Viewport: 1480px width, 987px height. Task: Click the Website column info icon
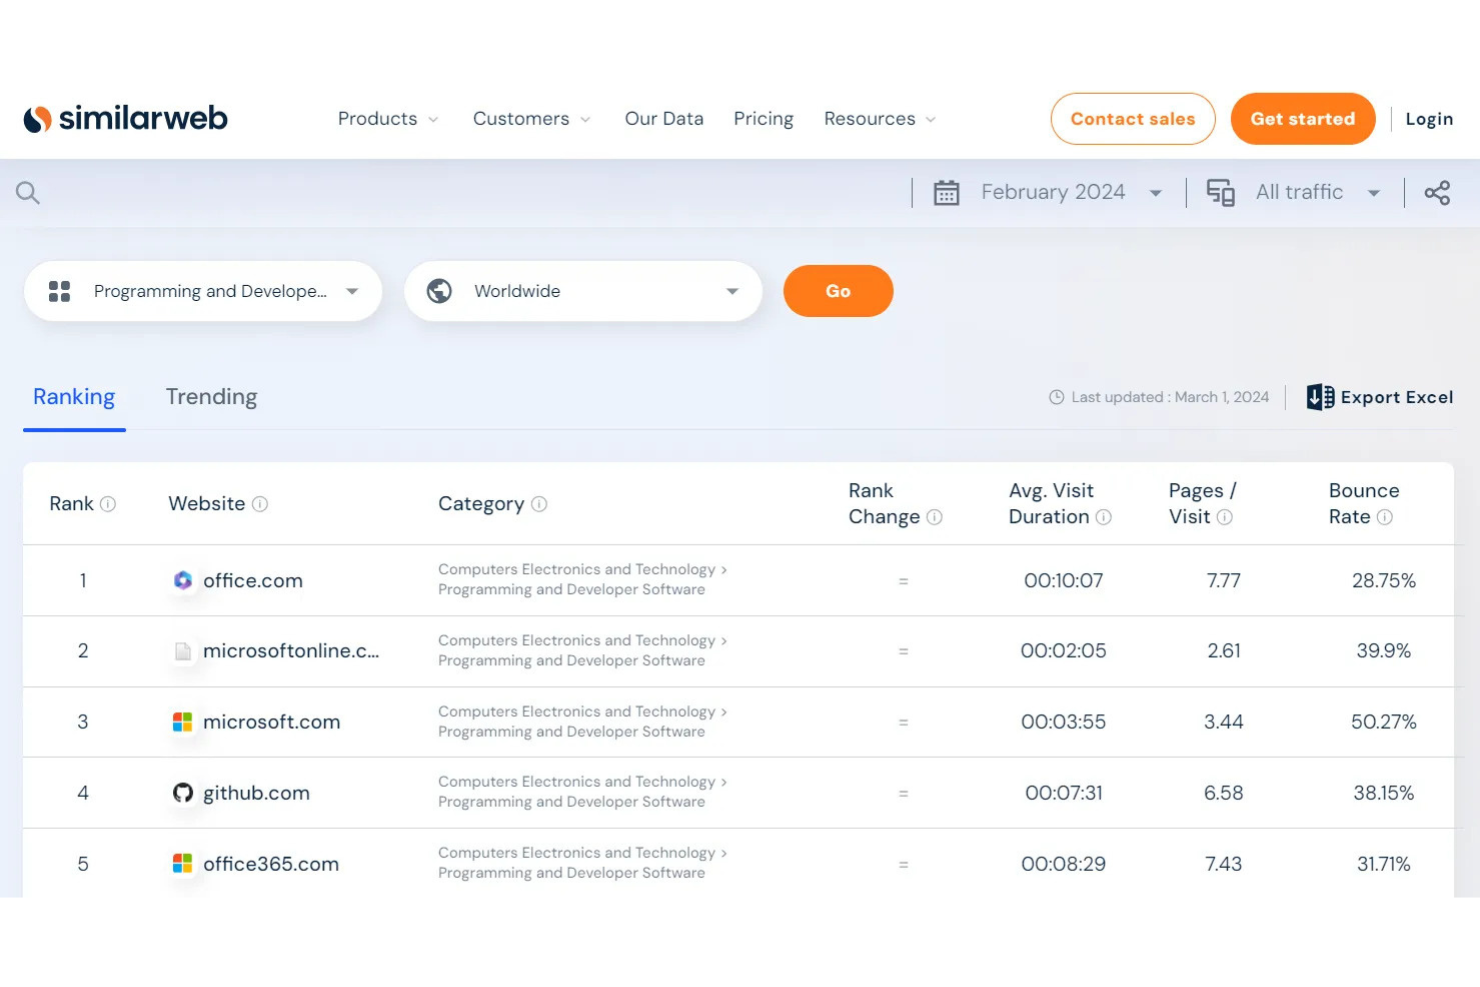coord(260,504)
